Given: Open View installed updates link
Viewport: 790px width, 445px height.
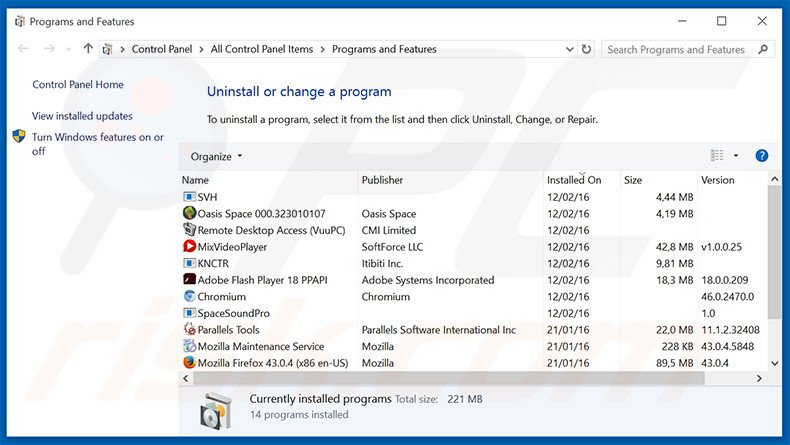Looking at the screenshot, I should (x=82, y=115).
